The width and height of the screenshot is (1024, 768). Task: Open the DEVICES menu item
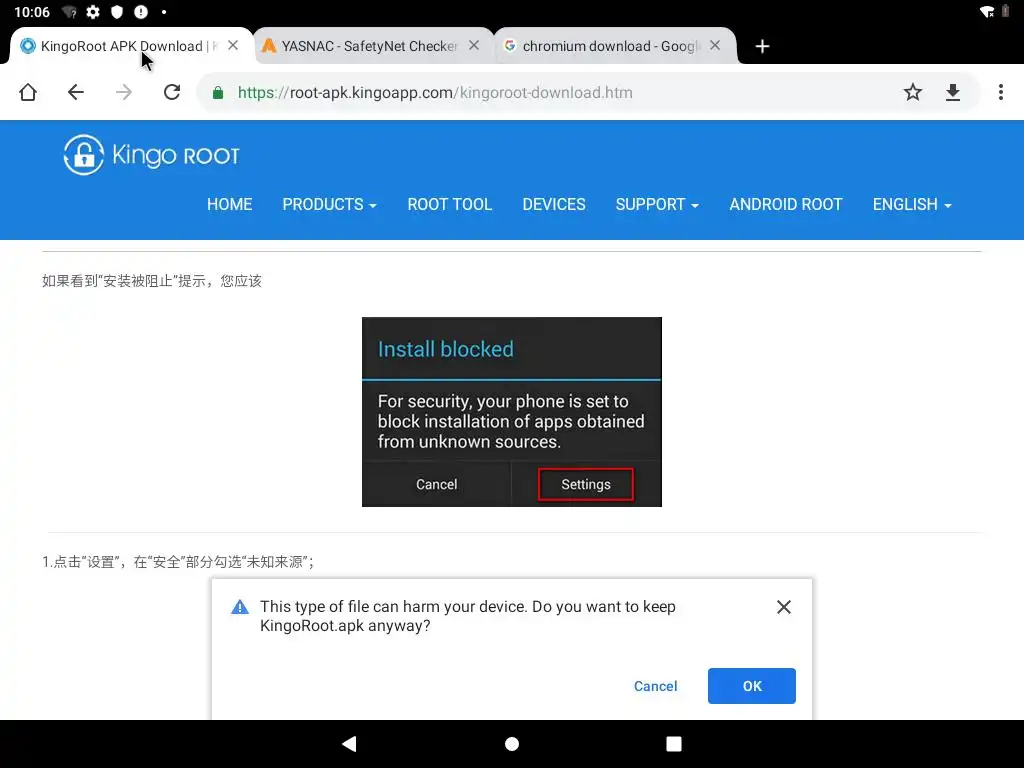click(554, 204)
